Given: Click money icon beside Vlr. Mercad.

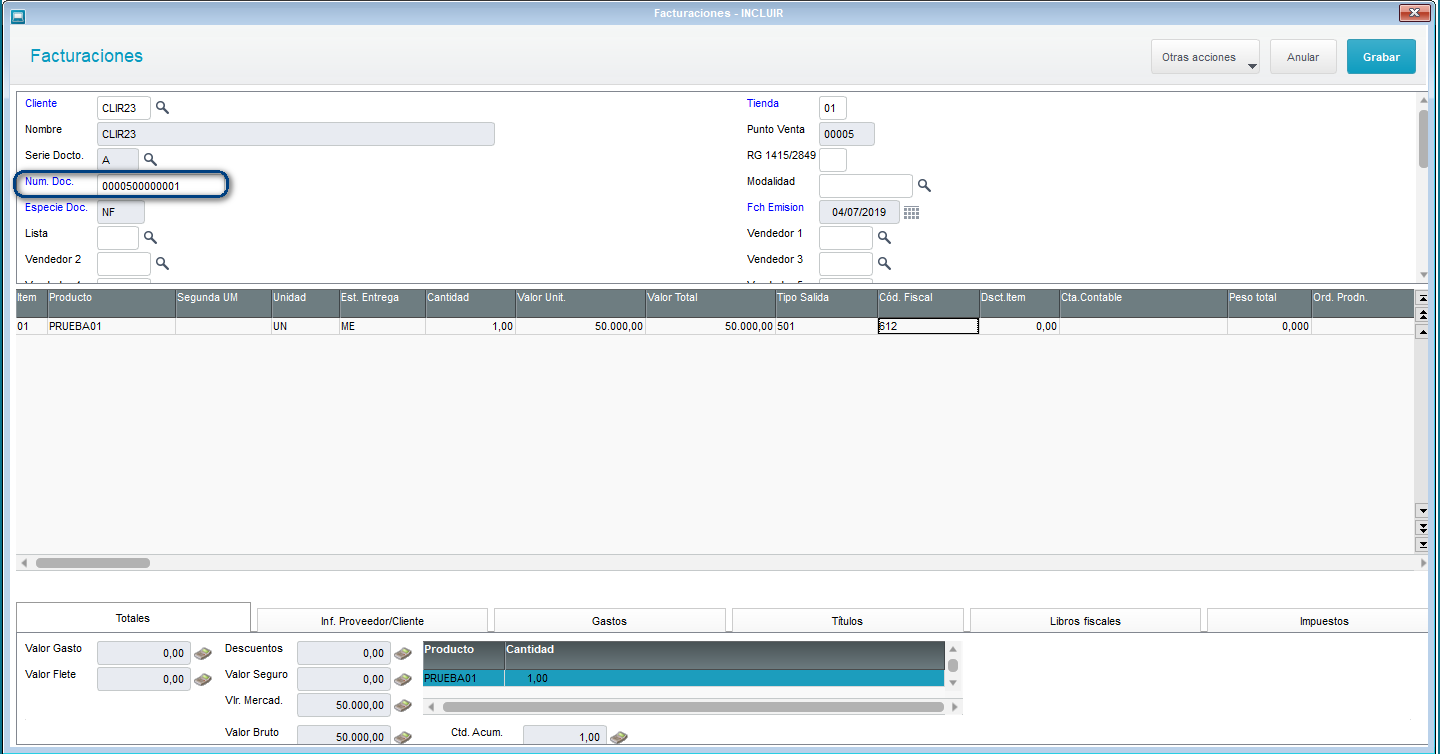Looking at the screenshot, I should tap(403, 705).
